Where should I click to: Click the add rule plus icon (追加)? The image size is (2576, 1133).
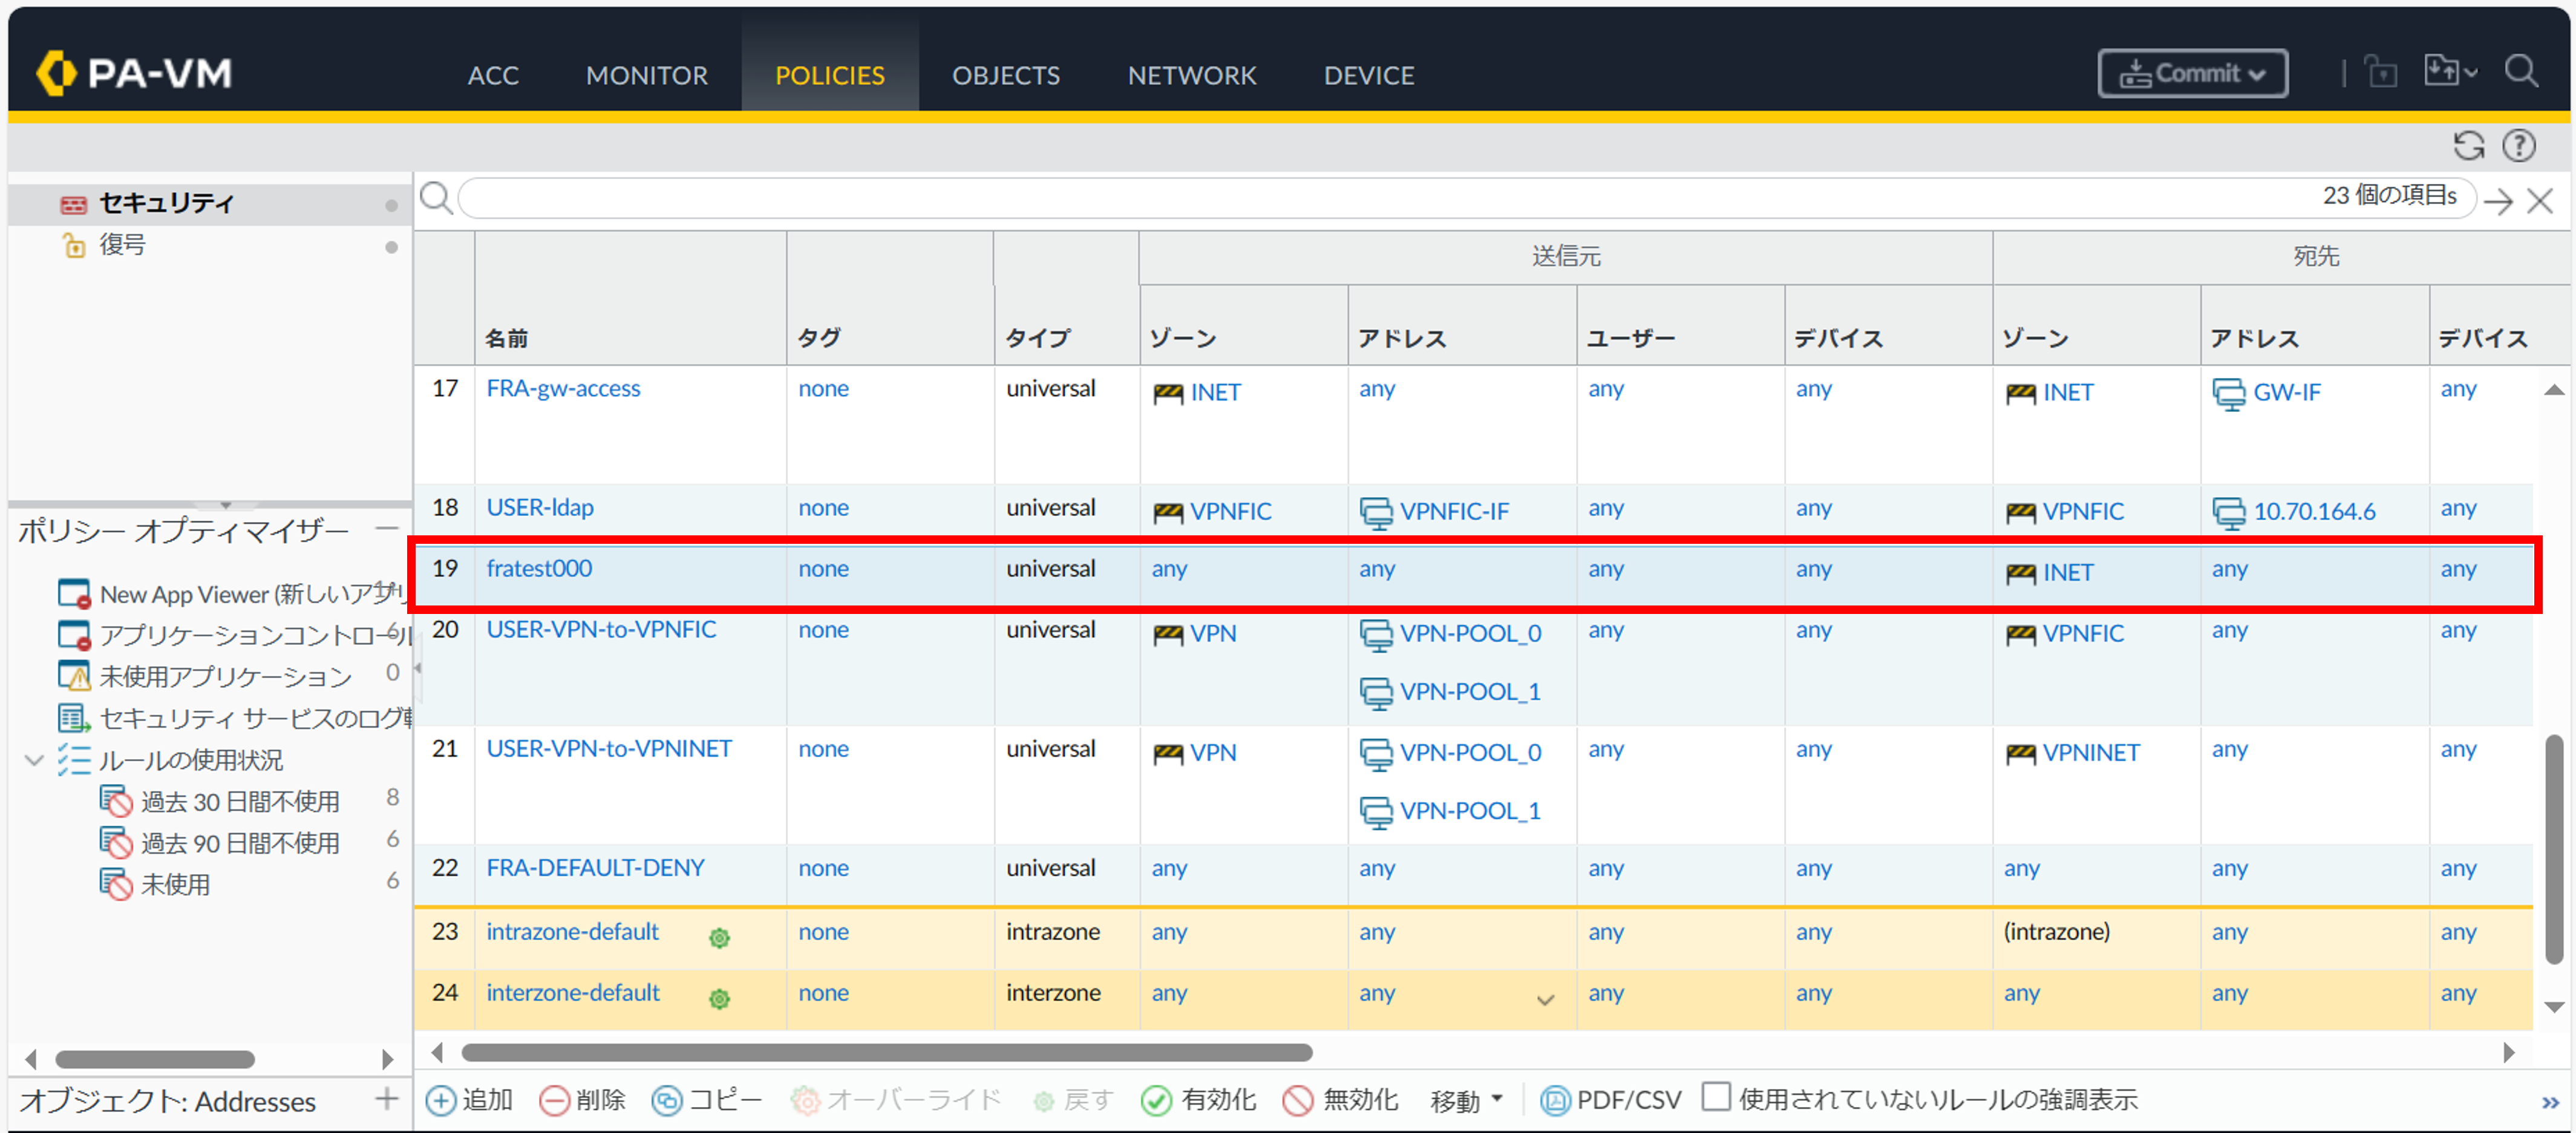(x=440, y=1100)
